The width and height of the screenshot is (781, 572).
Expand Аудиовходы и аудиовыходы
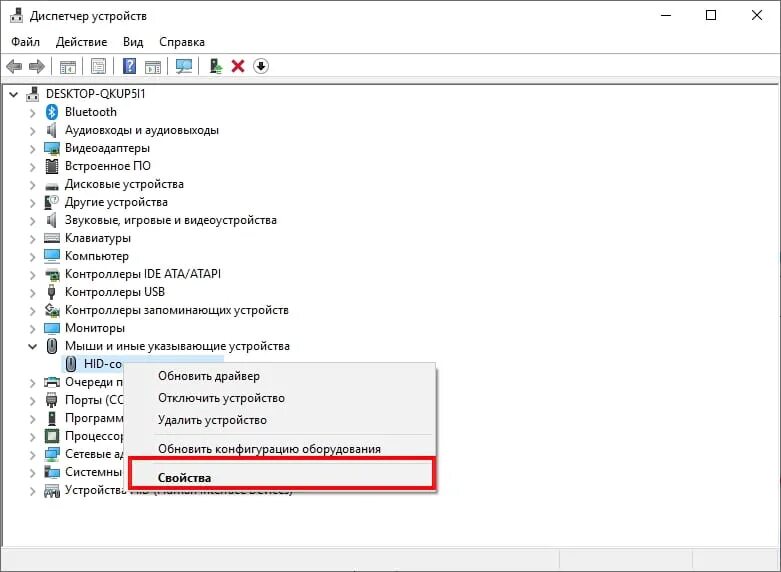[33, 131]
